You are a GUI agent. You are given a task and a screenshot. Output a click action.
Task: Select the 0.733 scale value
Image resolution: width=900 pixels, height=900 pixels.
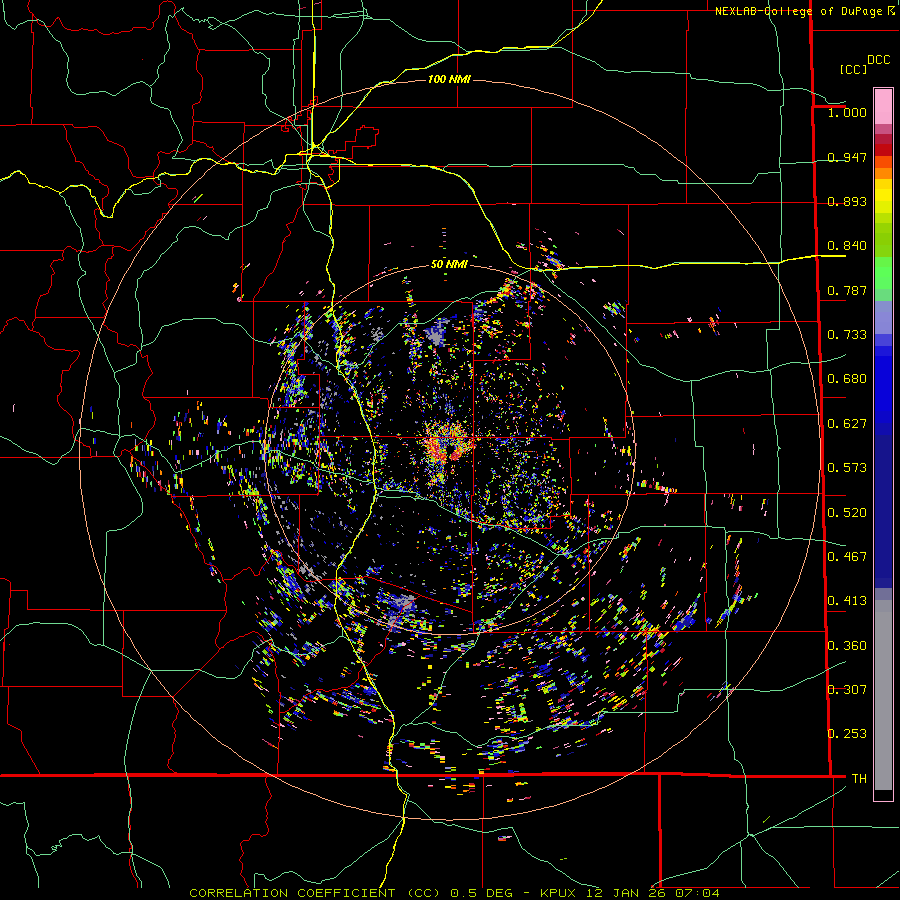[x=847, y=335]
